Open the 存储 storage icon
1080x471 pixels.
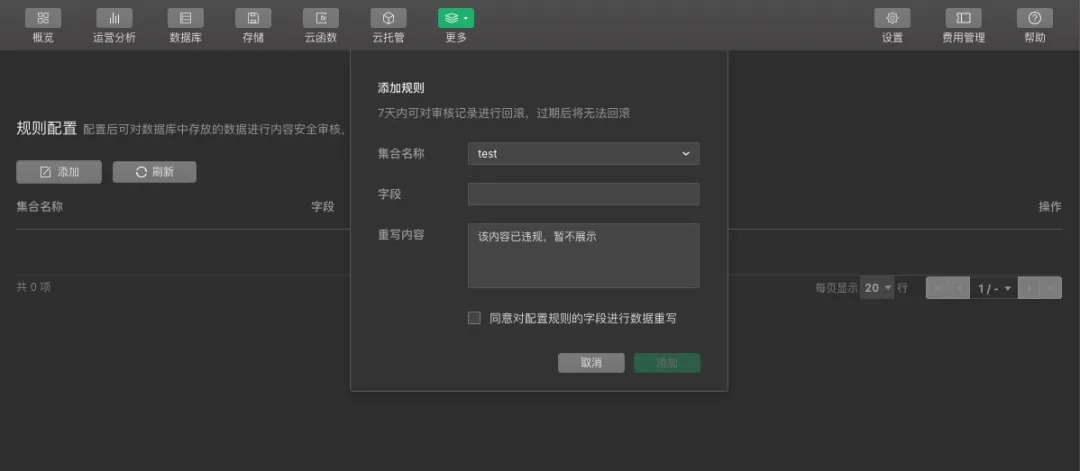pyautogui.click(x=253, y=19)
